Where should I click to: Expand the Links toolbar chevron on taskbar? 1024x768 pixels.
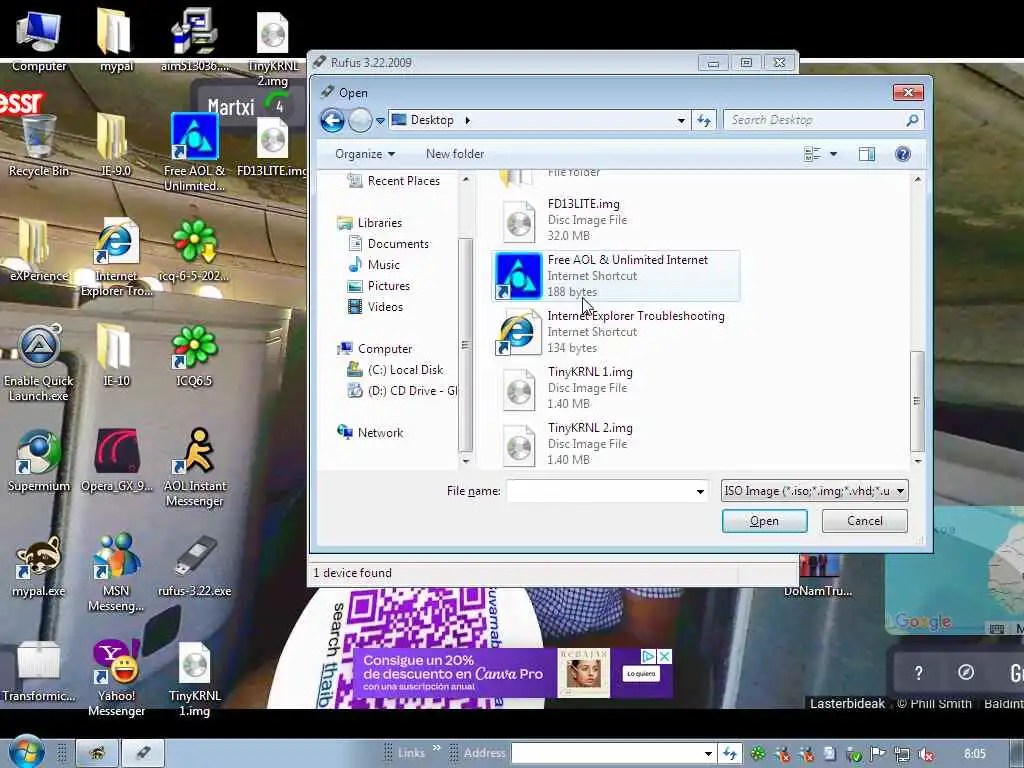[436, 748]
